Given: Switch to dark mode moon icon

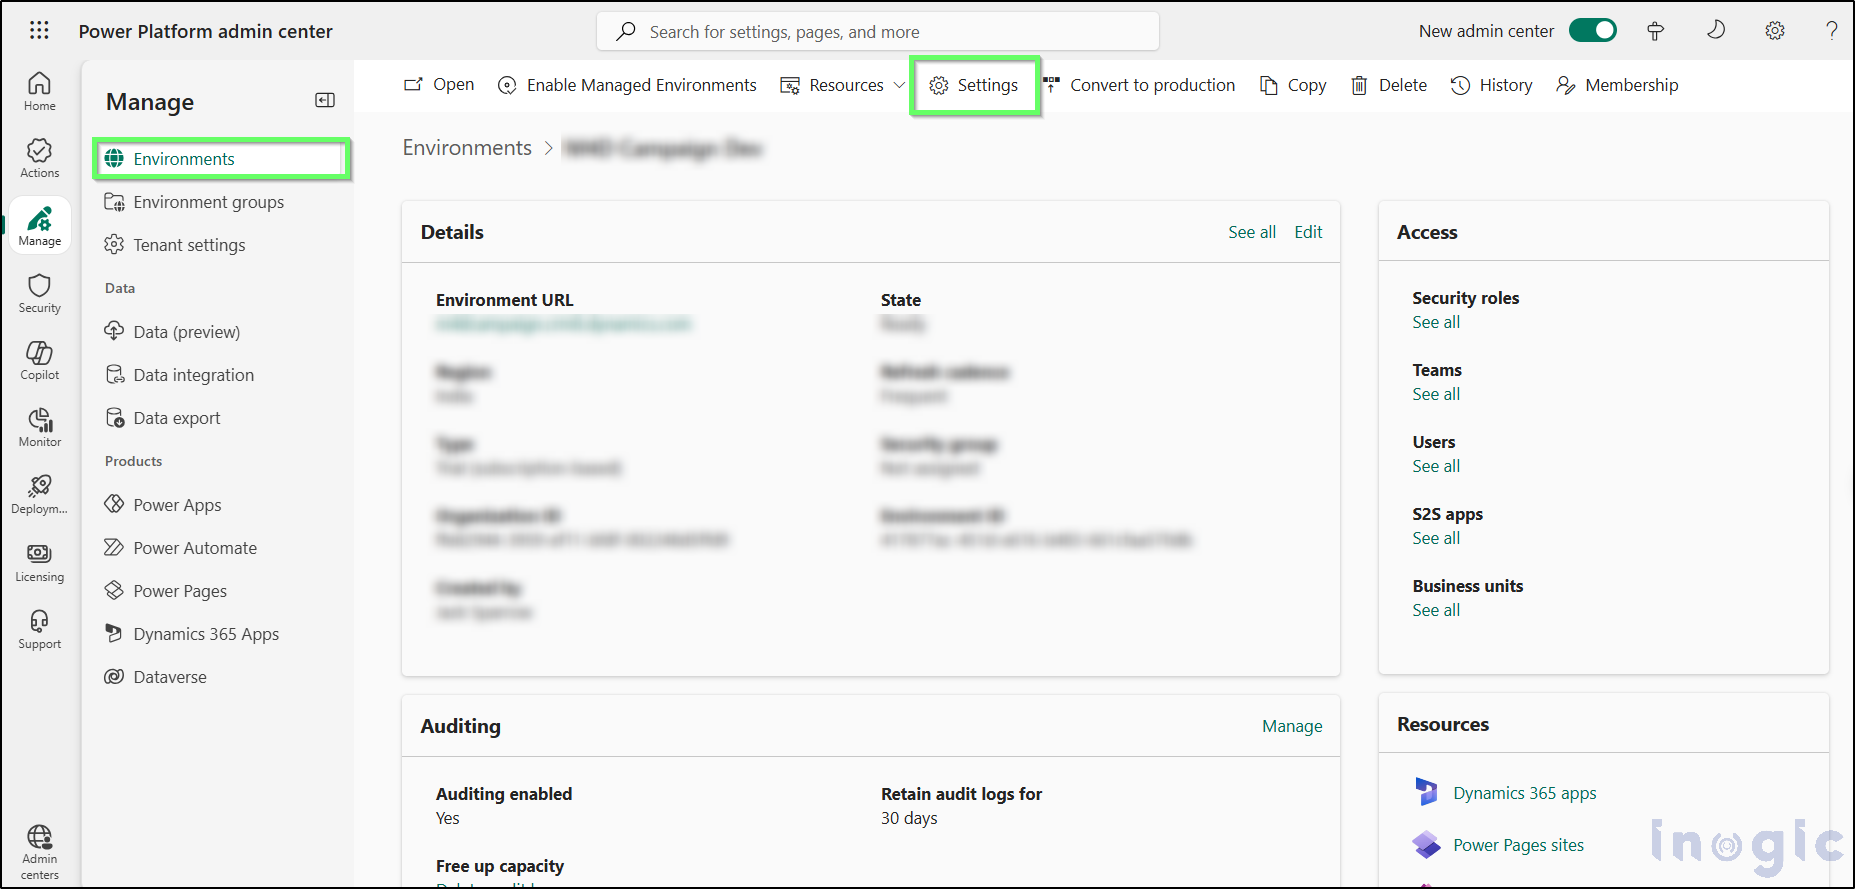Looking at the screenshot, I should pyautogui.click(x=1716, y=31).
